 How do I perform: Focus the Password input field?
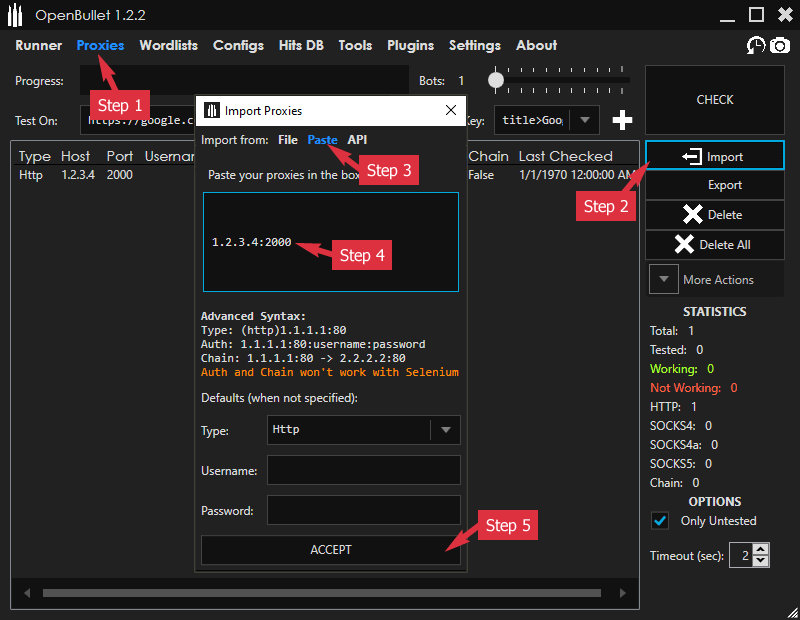point(364,510)
